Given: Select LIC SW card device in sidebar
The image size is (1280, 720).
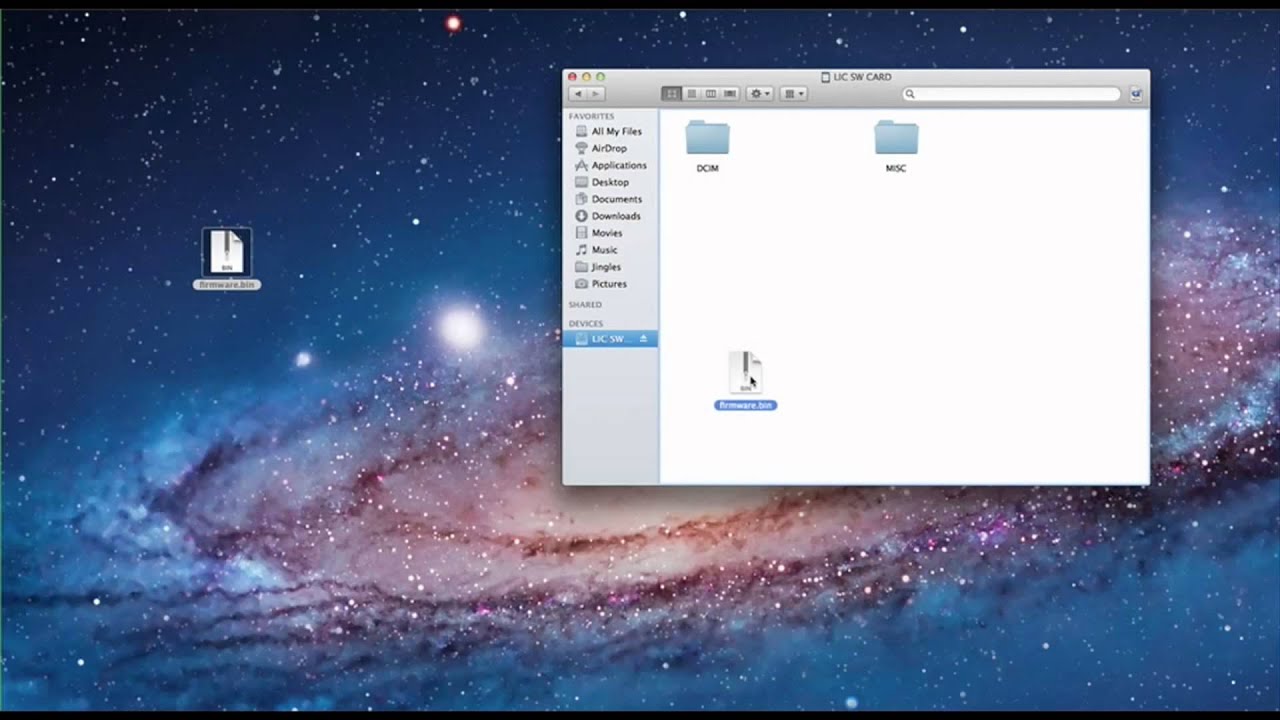Looking at the screenshot, I should point(608,339).
